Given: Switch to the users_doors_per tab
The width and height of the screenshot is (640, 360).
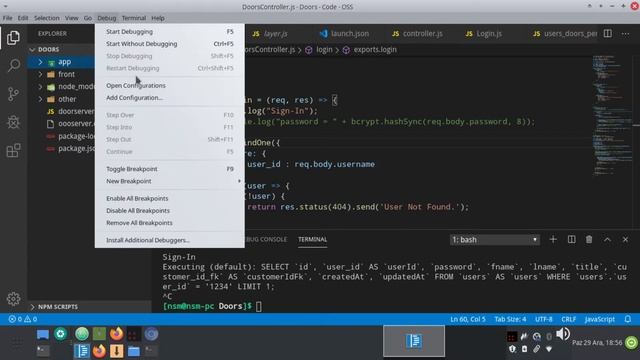Looking at the screenshot, I should click(x=565, y=33).
